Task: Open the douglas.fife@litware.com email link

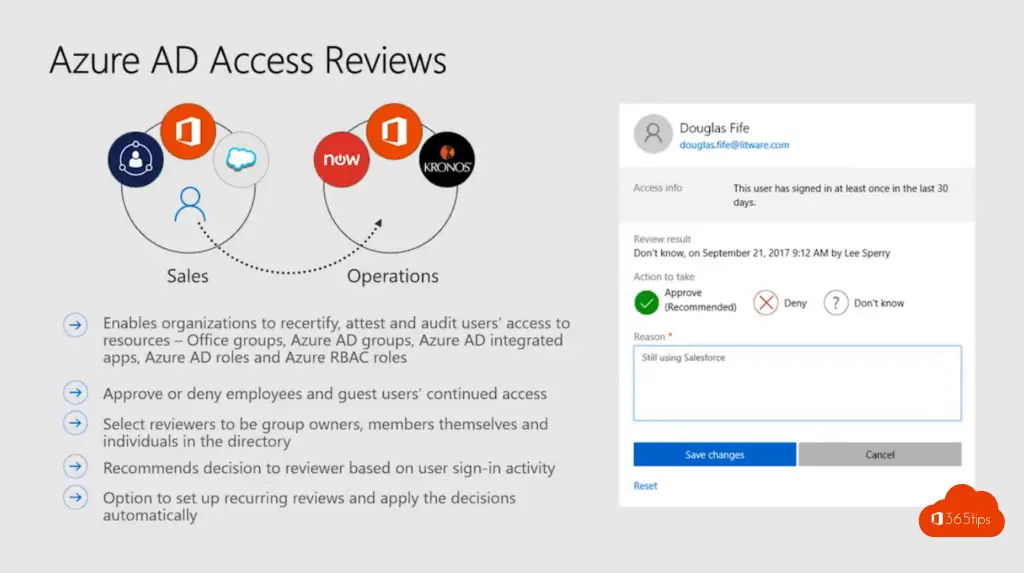Action: [x=734, y=145]
